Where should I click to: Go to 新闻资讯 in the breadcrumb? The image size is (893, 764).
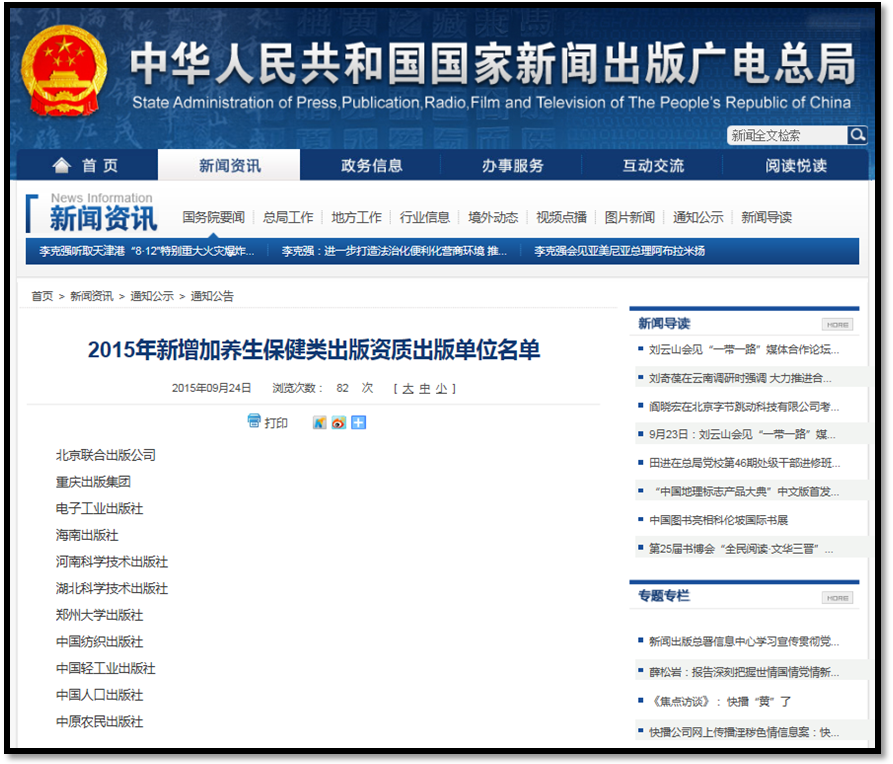point(91,296)
